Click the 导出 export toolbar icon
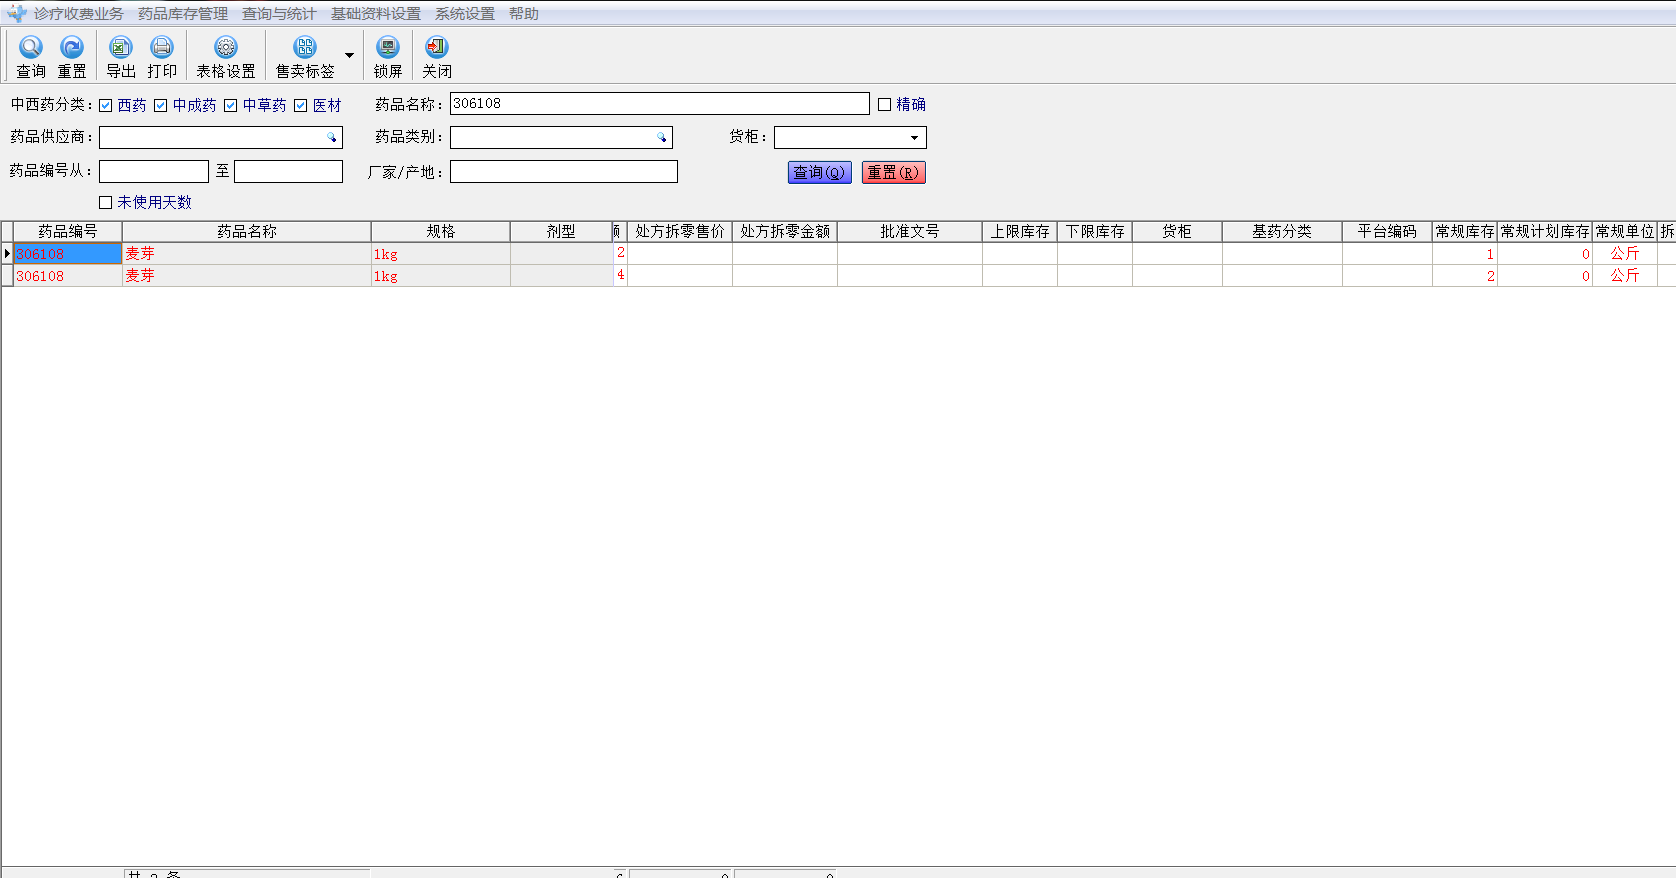1676x878 pixels. [x=121, y=47]
